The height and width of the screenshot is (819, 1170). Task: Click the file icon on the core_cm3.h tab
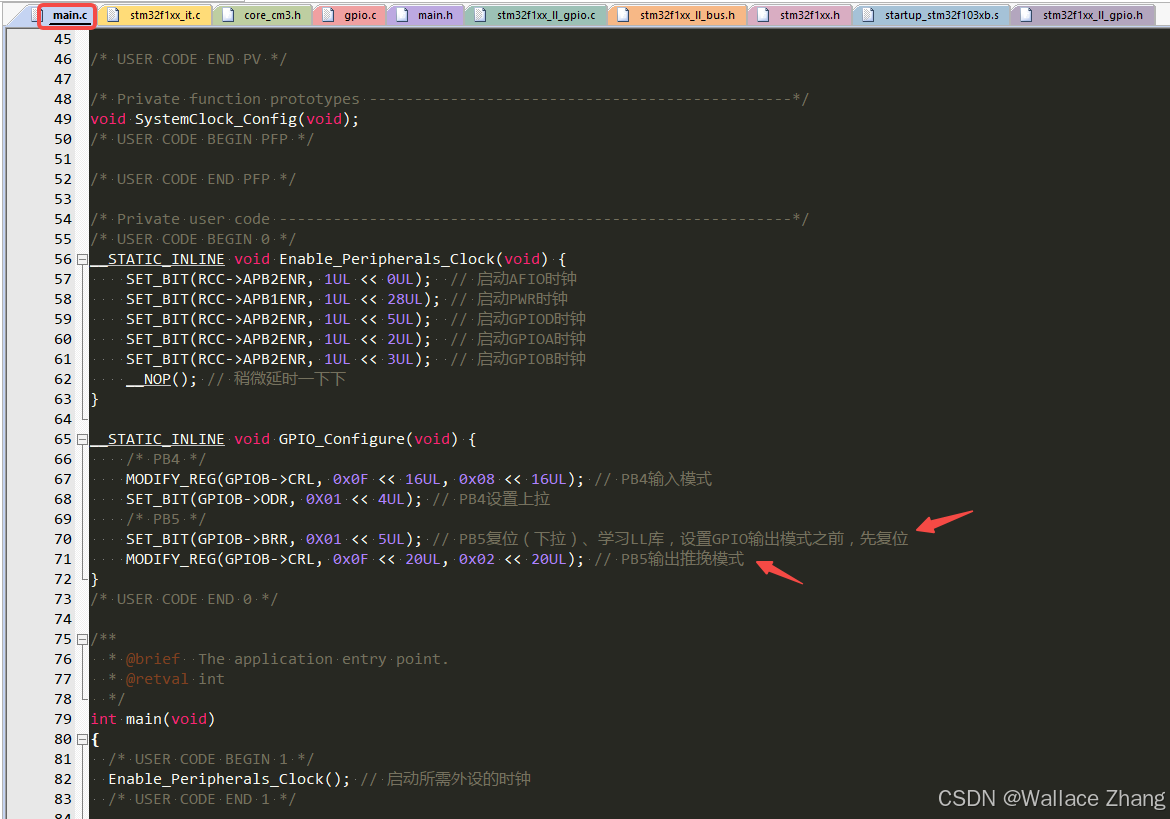(230, 14)
